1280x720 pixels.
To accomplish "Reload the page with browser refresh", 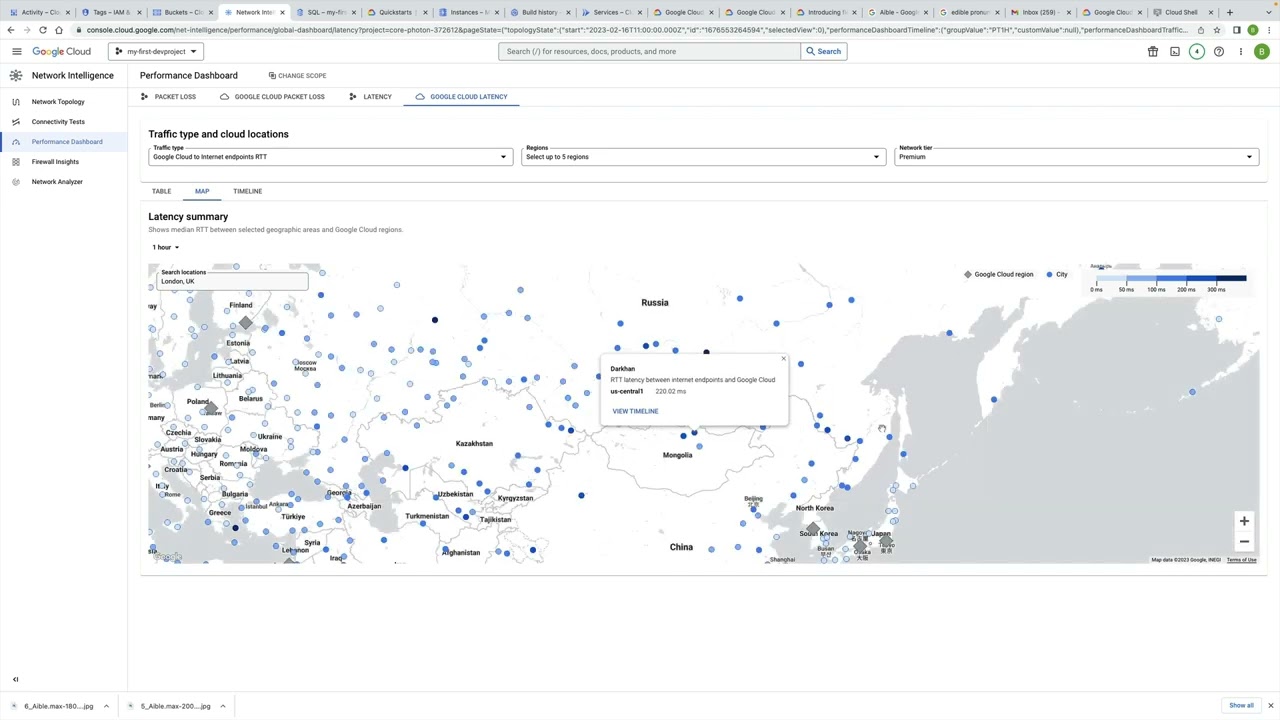I will click(43, 30).
